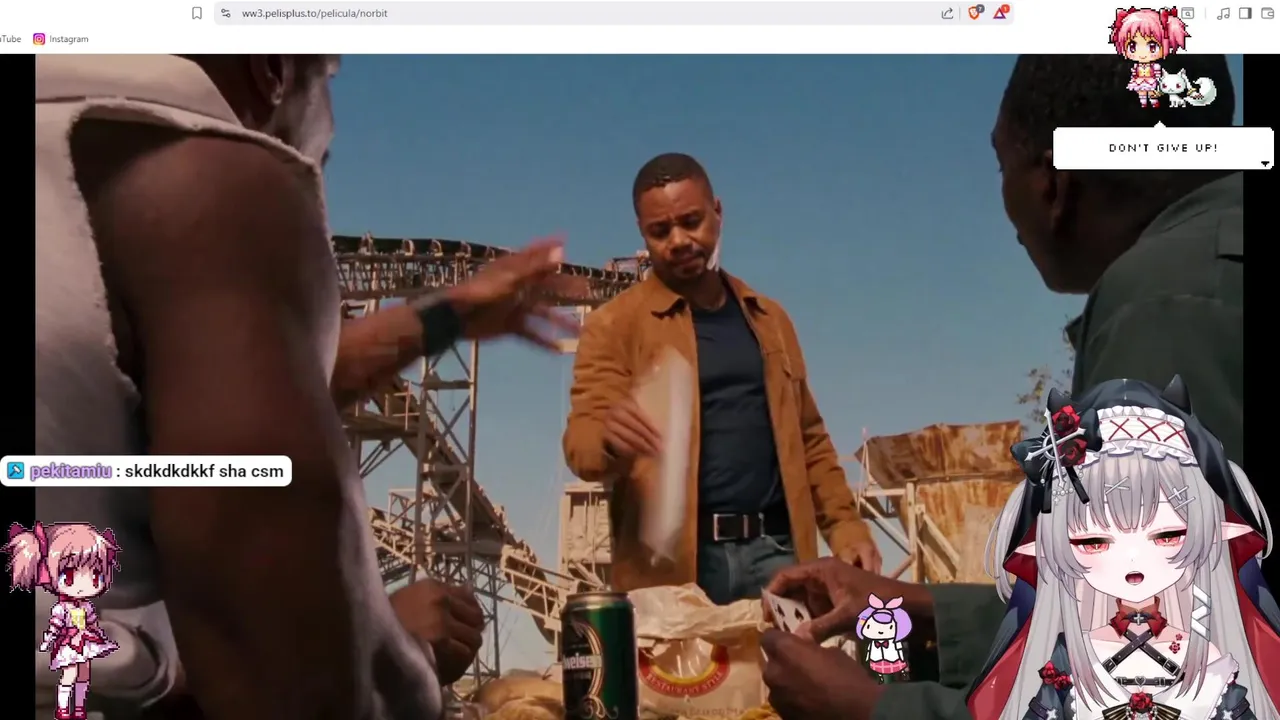Toggle the browser sidebar panel icon

[1245, 13]
